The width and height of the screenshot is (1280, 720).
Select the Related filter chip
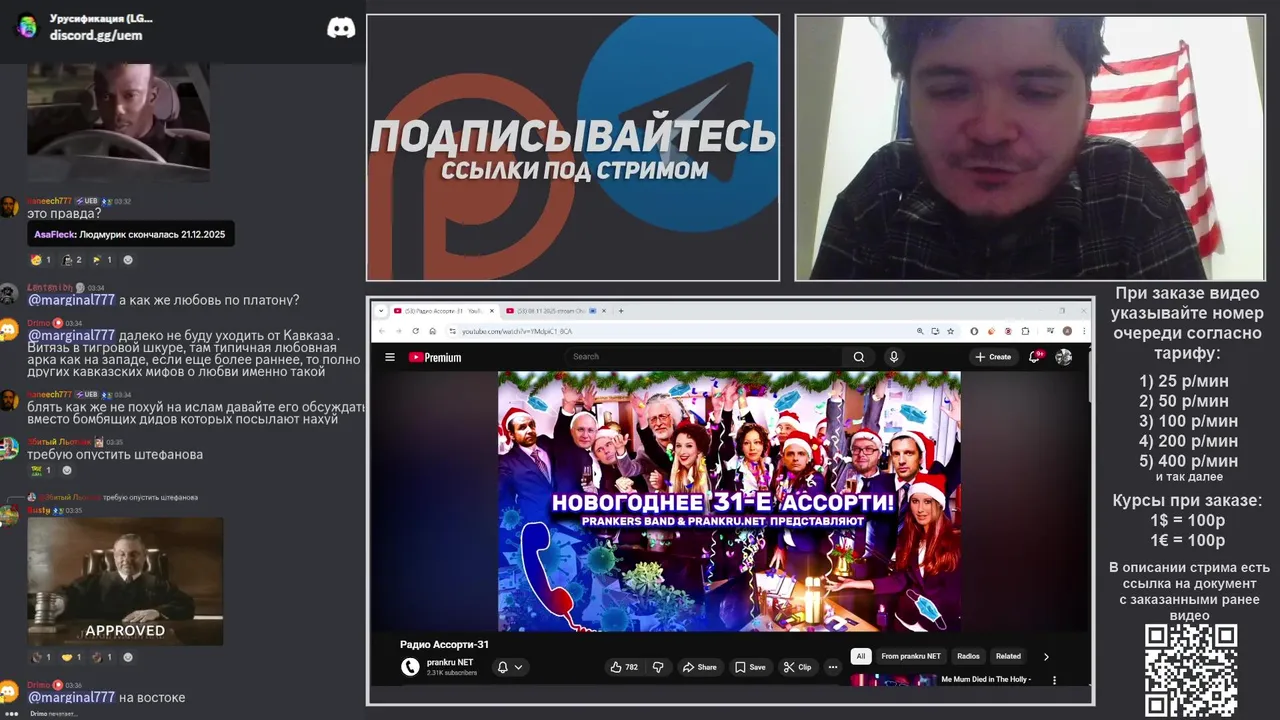(1008, 657)
